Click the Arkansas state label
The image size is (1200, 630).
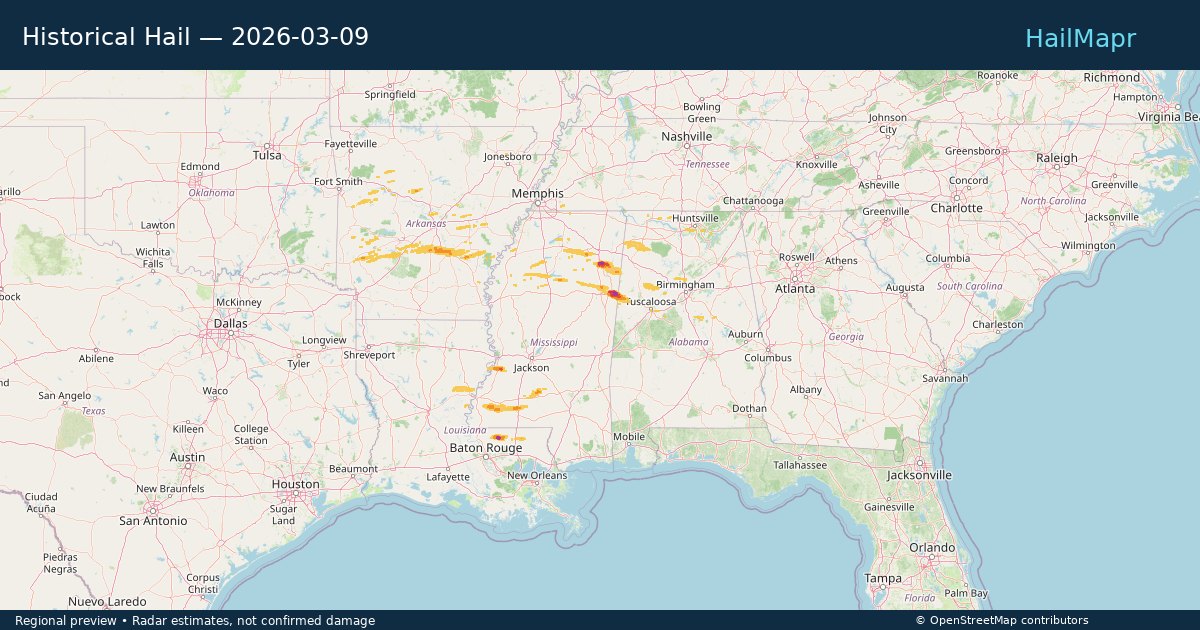426,223
